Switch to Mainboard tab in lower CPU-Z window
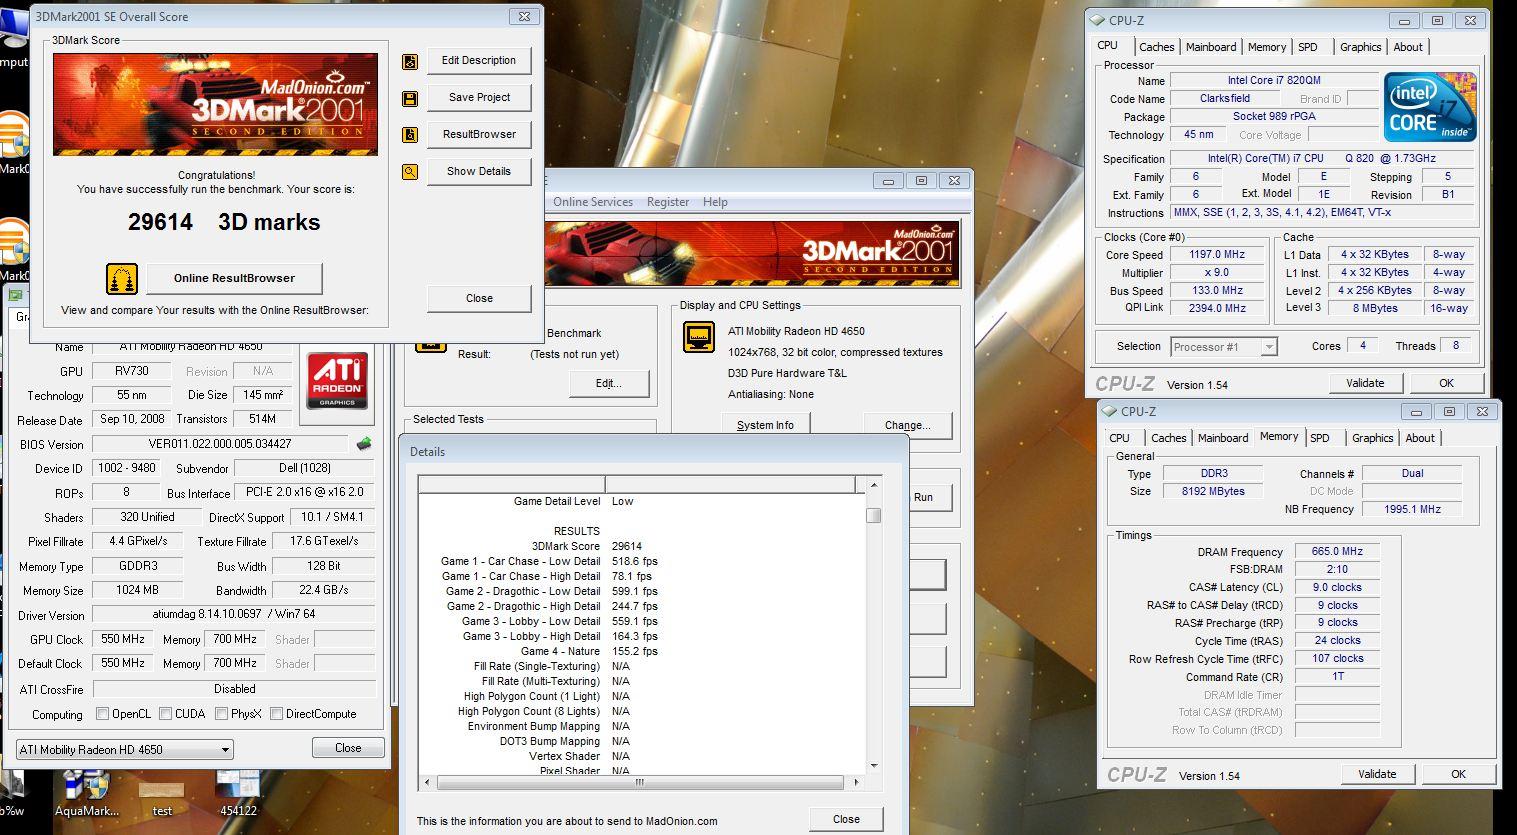Image resolution: width=1517 pixels, height=835 pixels. (x=1223, y=438)
